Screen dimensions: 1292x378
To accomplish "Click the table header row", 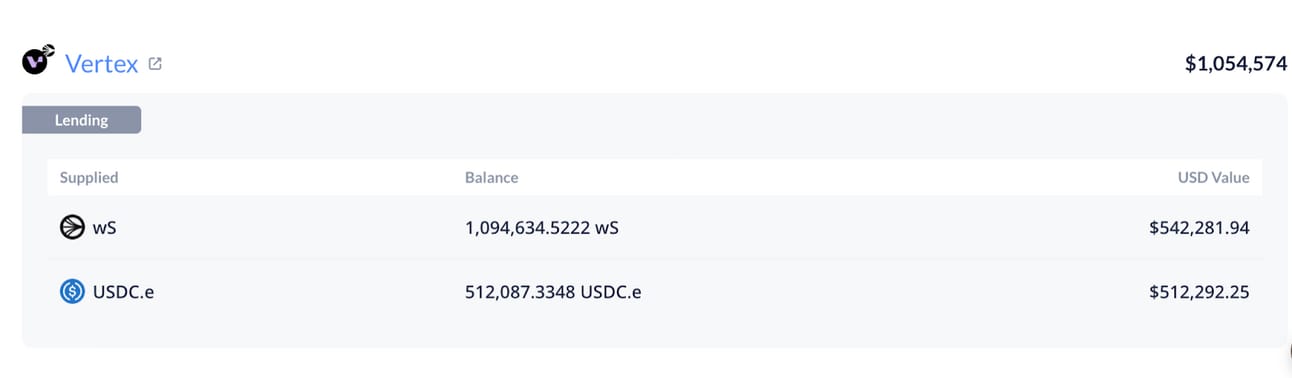I will 655,177.
